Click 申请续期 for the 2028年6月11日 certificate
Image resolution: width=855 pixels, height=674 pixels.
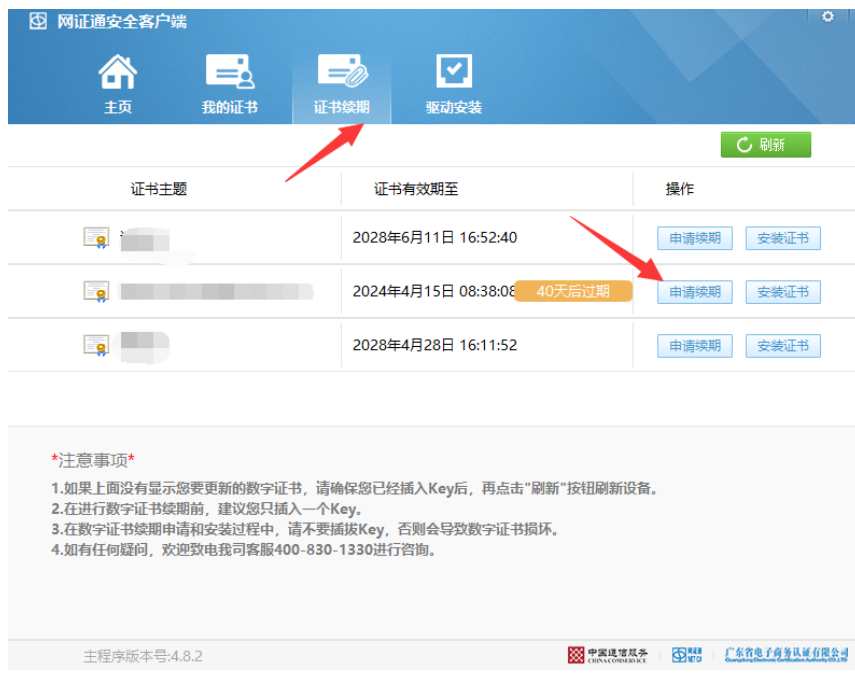pos(694,238)
